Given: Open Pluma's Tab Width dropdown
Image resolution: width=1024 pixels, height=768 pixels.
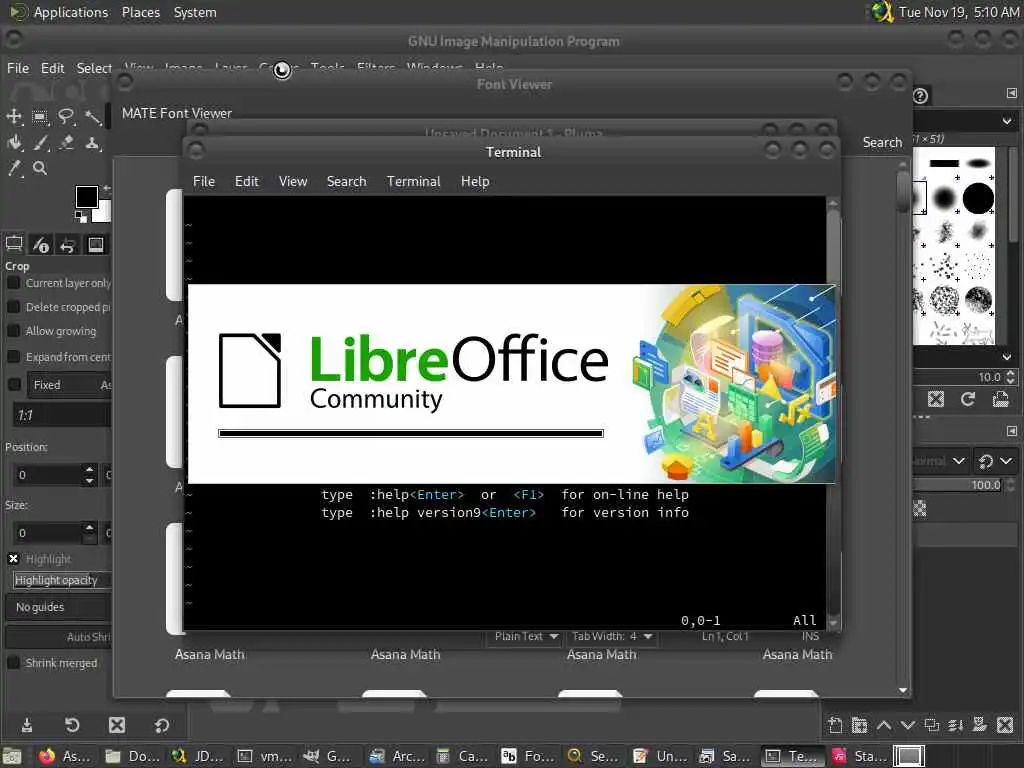Looking at the screenshot, I should pos(611,636).
